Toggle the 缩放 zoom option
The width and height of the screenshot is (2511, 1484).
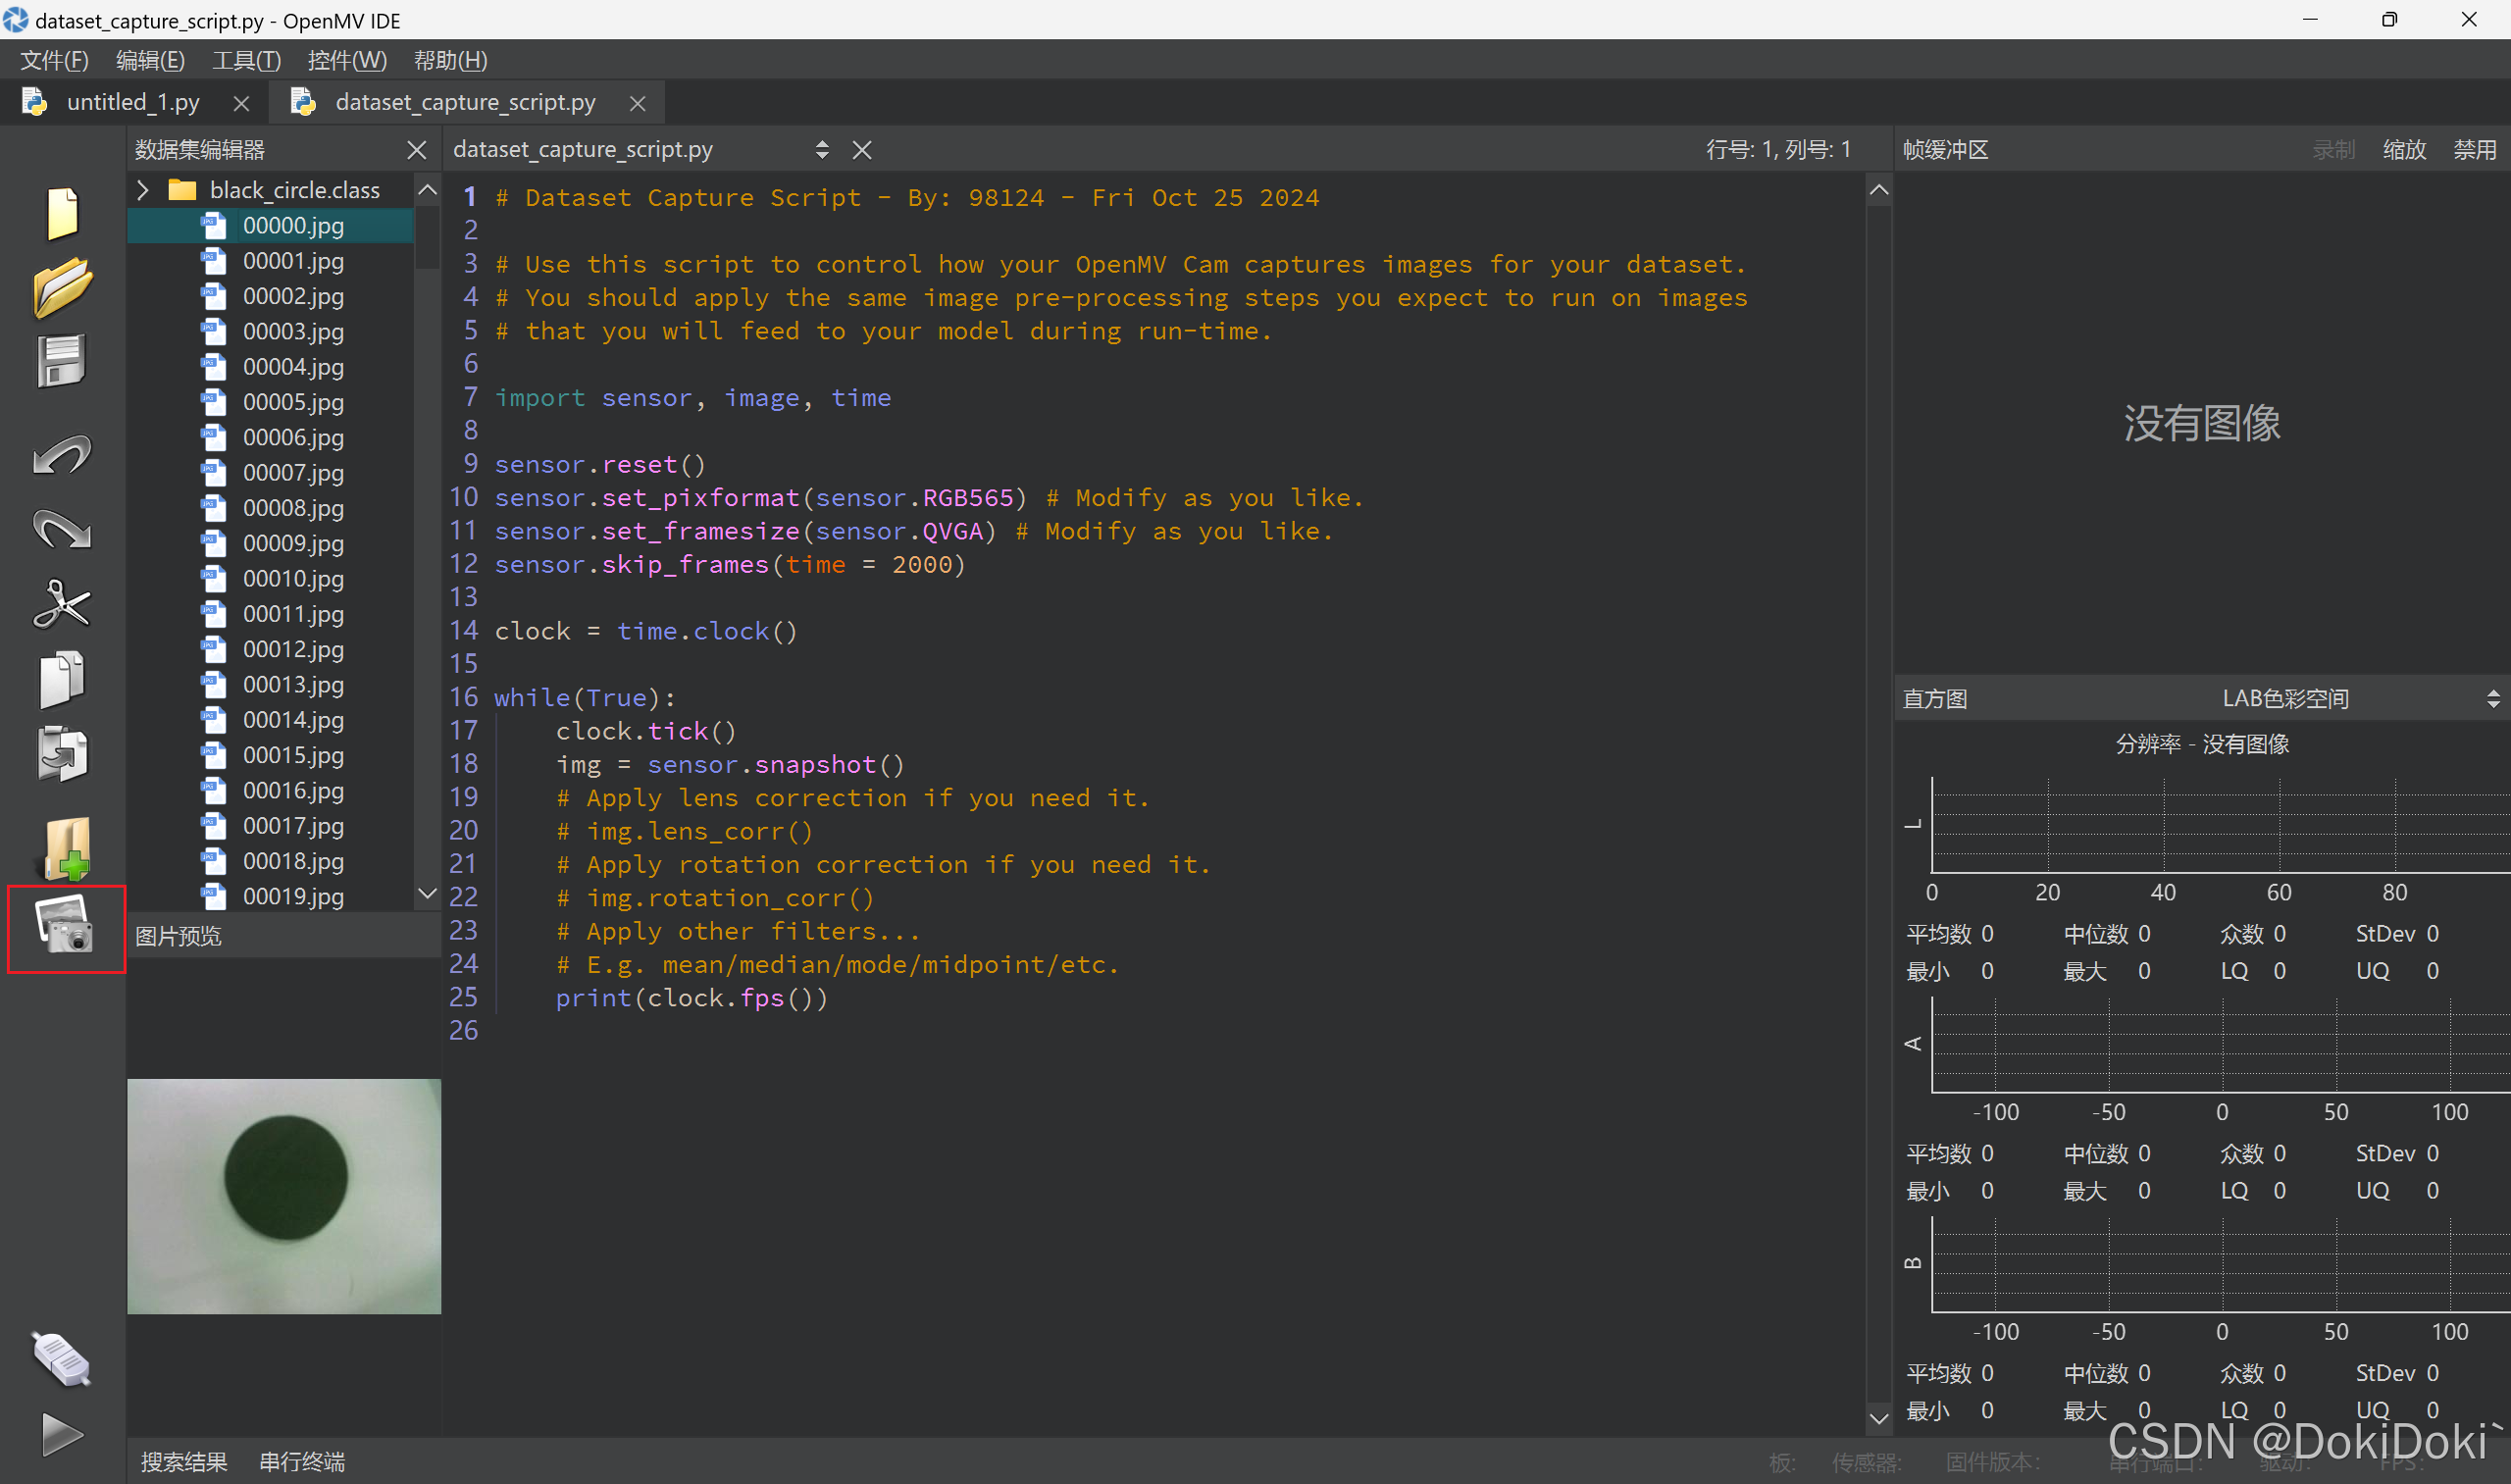click(2404, 150)
